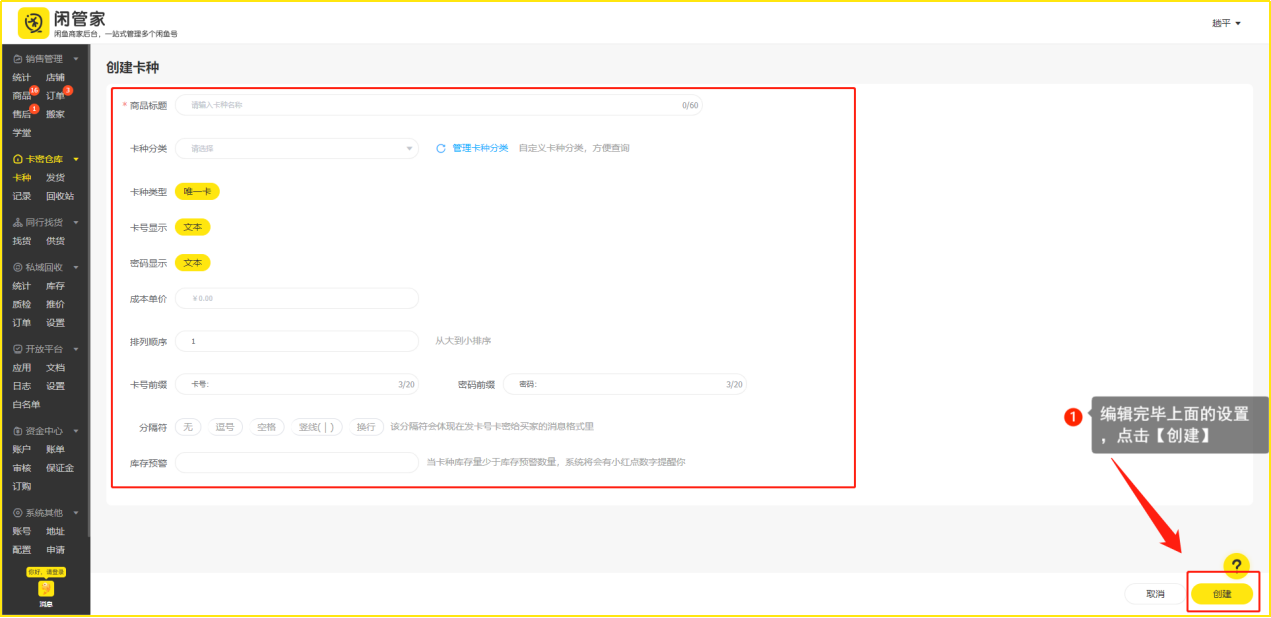Select 换行 as the separator option
1271x618 pixels.
tap(366, 427)
